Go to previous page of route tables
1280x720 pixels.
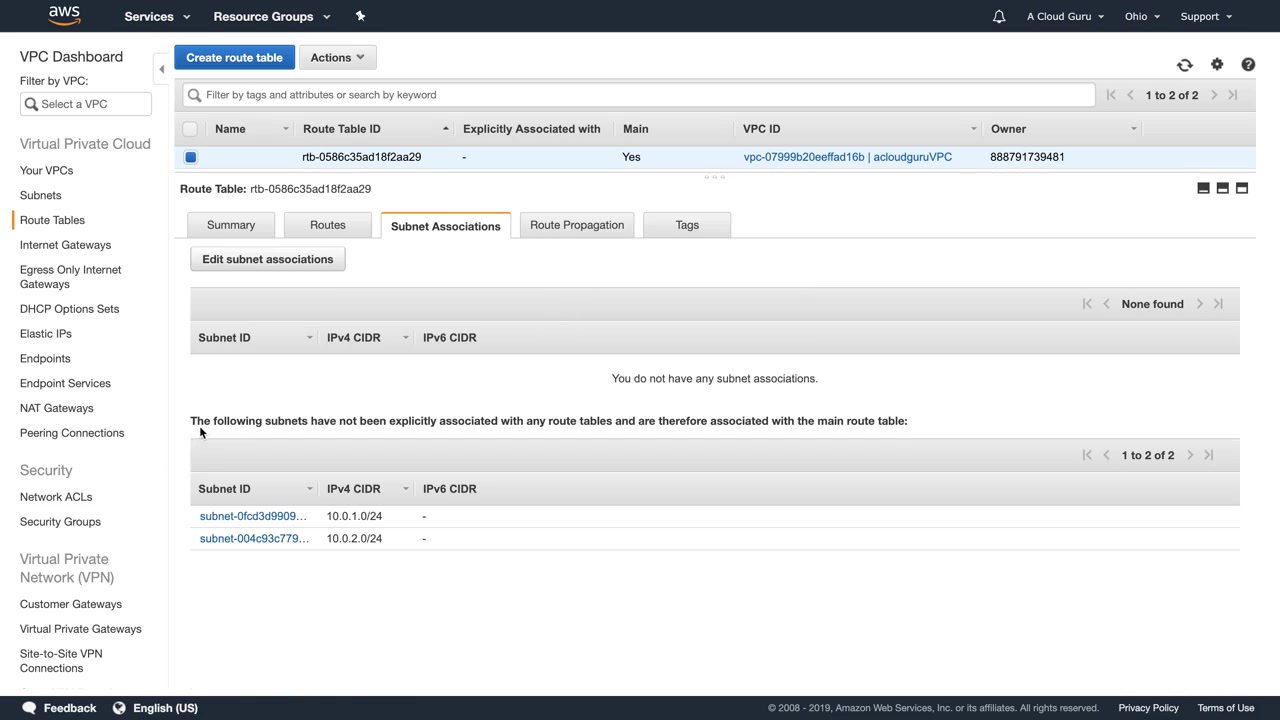coord(1130,95)
